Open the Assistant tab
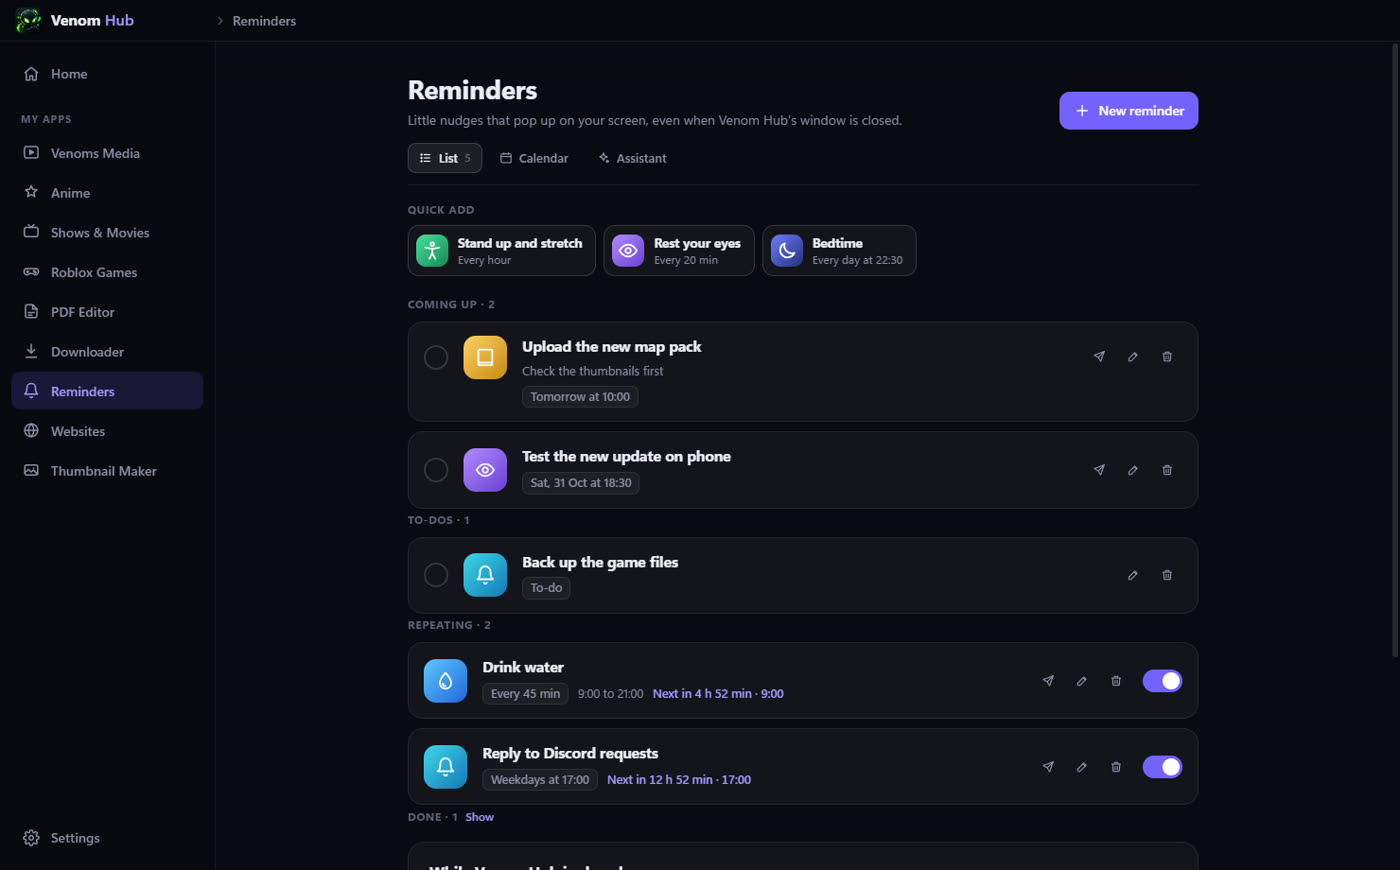The image size is (1400, 870). pyautogui.click(x=632, y=158)
